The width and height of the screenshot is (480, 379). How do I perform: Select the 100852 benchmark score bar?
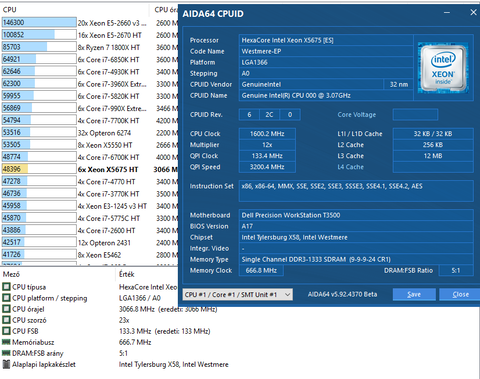[39, 35]
